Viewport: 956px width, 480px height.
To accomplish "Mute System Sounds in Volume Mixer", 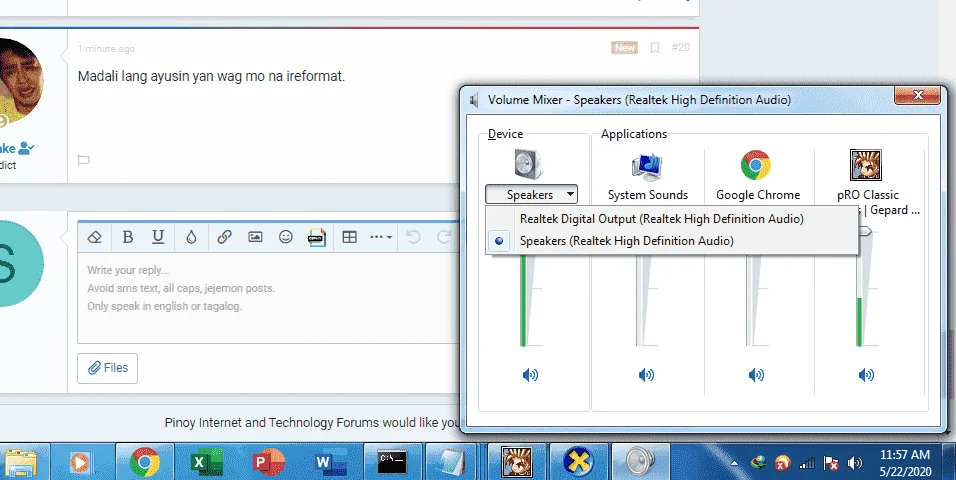I will pyautogui.click(x=646, y=374).
